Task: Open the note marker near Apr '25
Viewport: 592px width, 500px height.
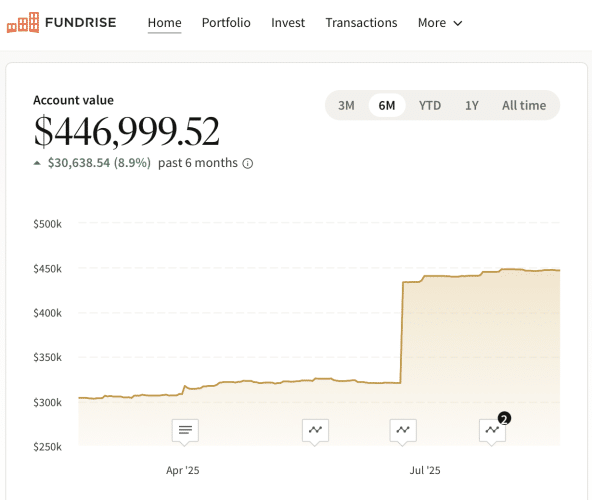Action: (185, 431)
